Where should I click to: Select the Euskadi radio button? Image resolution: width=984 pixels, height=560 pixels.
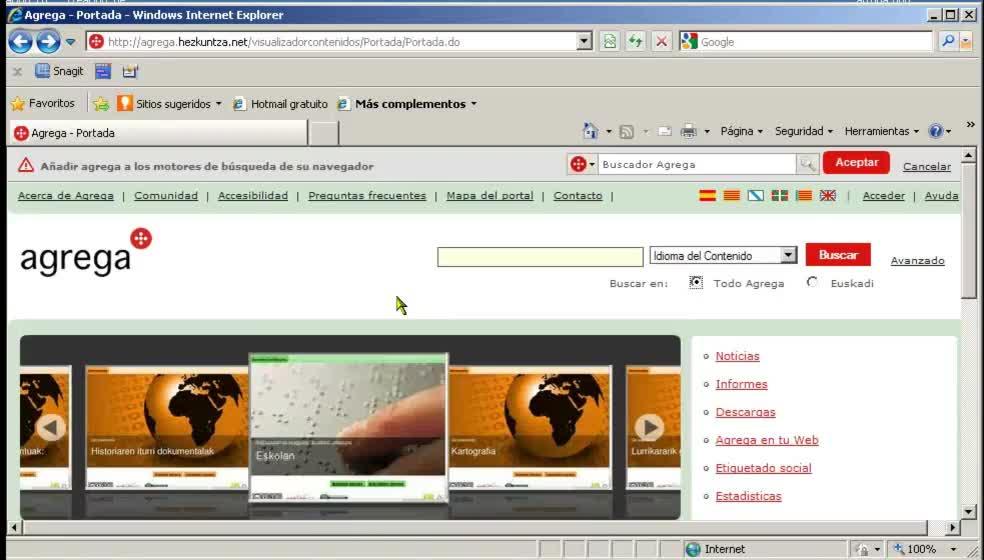click(x=813, y=283)
